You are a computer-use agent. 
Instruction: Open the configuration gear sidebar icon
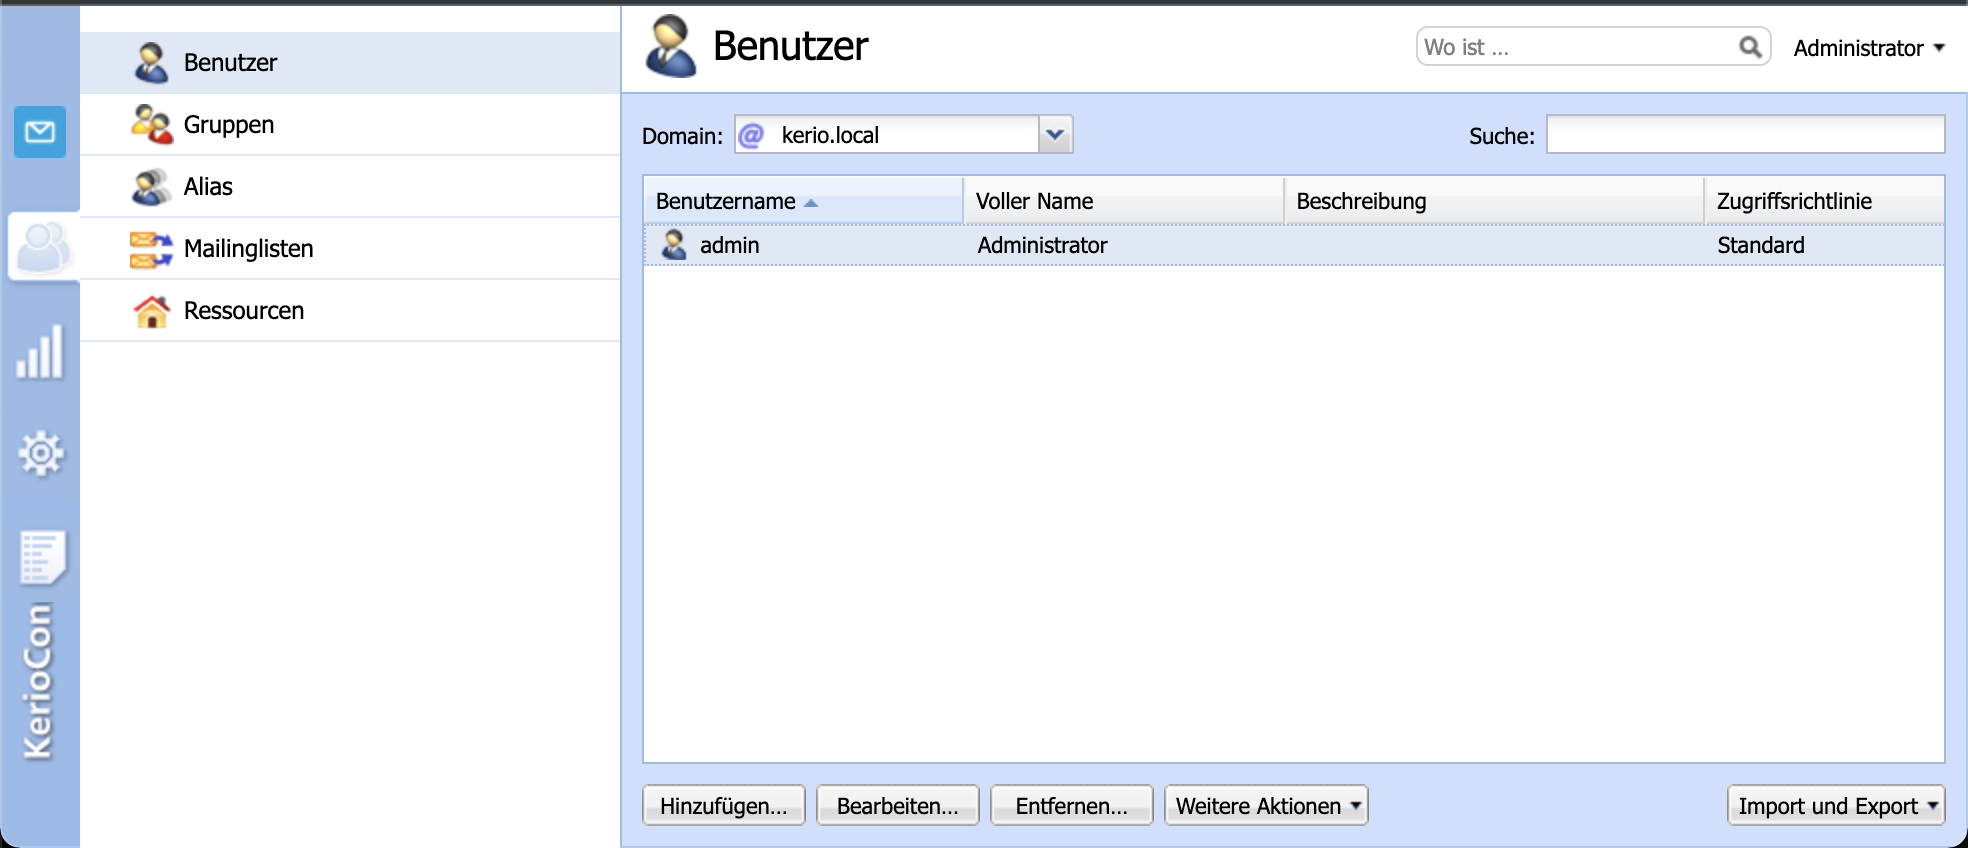coord(41,453)
